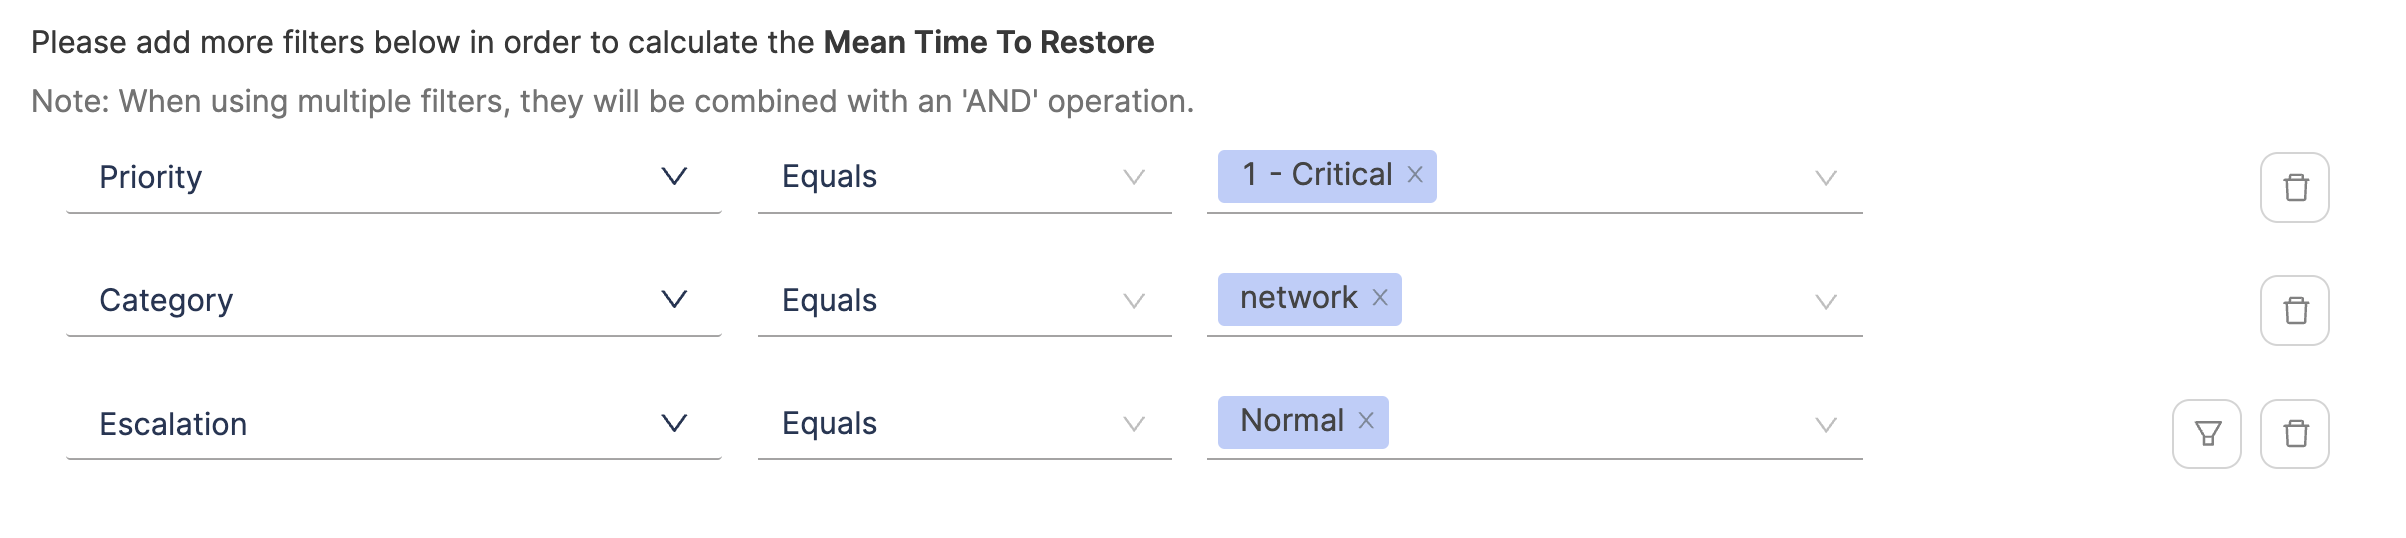Expand the Escalation values dropdown arrow

point(1826,424)
